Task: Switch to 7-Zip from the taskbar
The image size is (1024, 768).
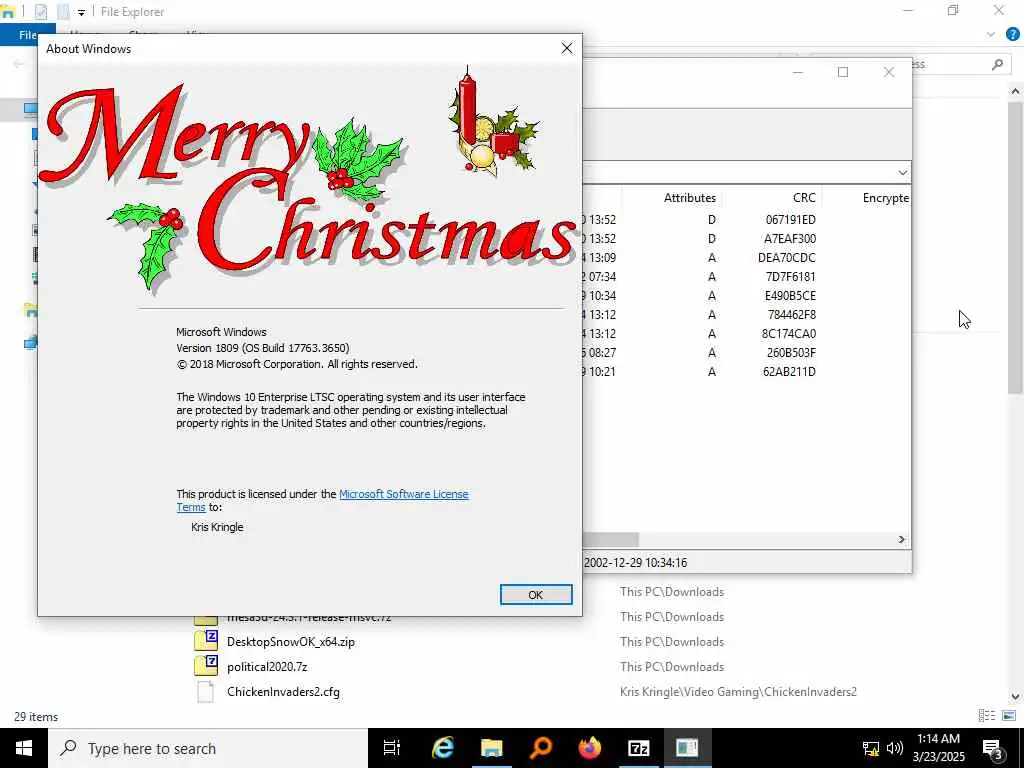Action: [x=638, y=748]
